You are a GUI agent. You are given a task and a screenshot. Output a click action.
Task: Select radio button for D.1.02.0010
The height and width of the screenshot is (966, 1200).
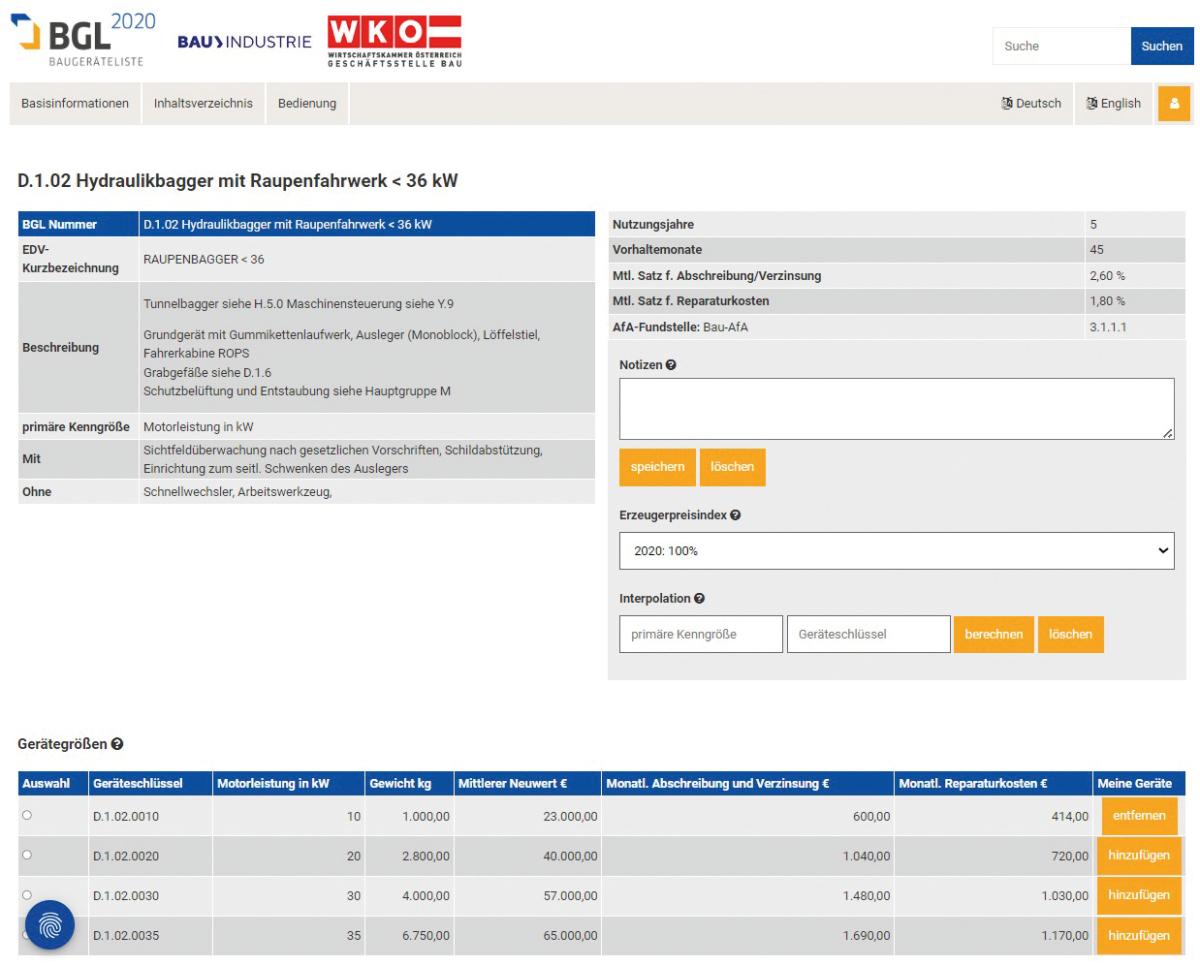click(27, 815)
